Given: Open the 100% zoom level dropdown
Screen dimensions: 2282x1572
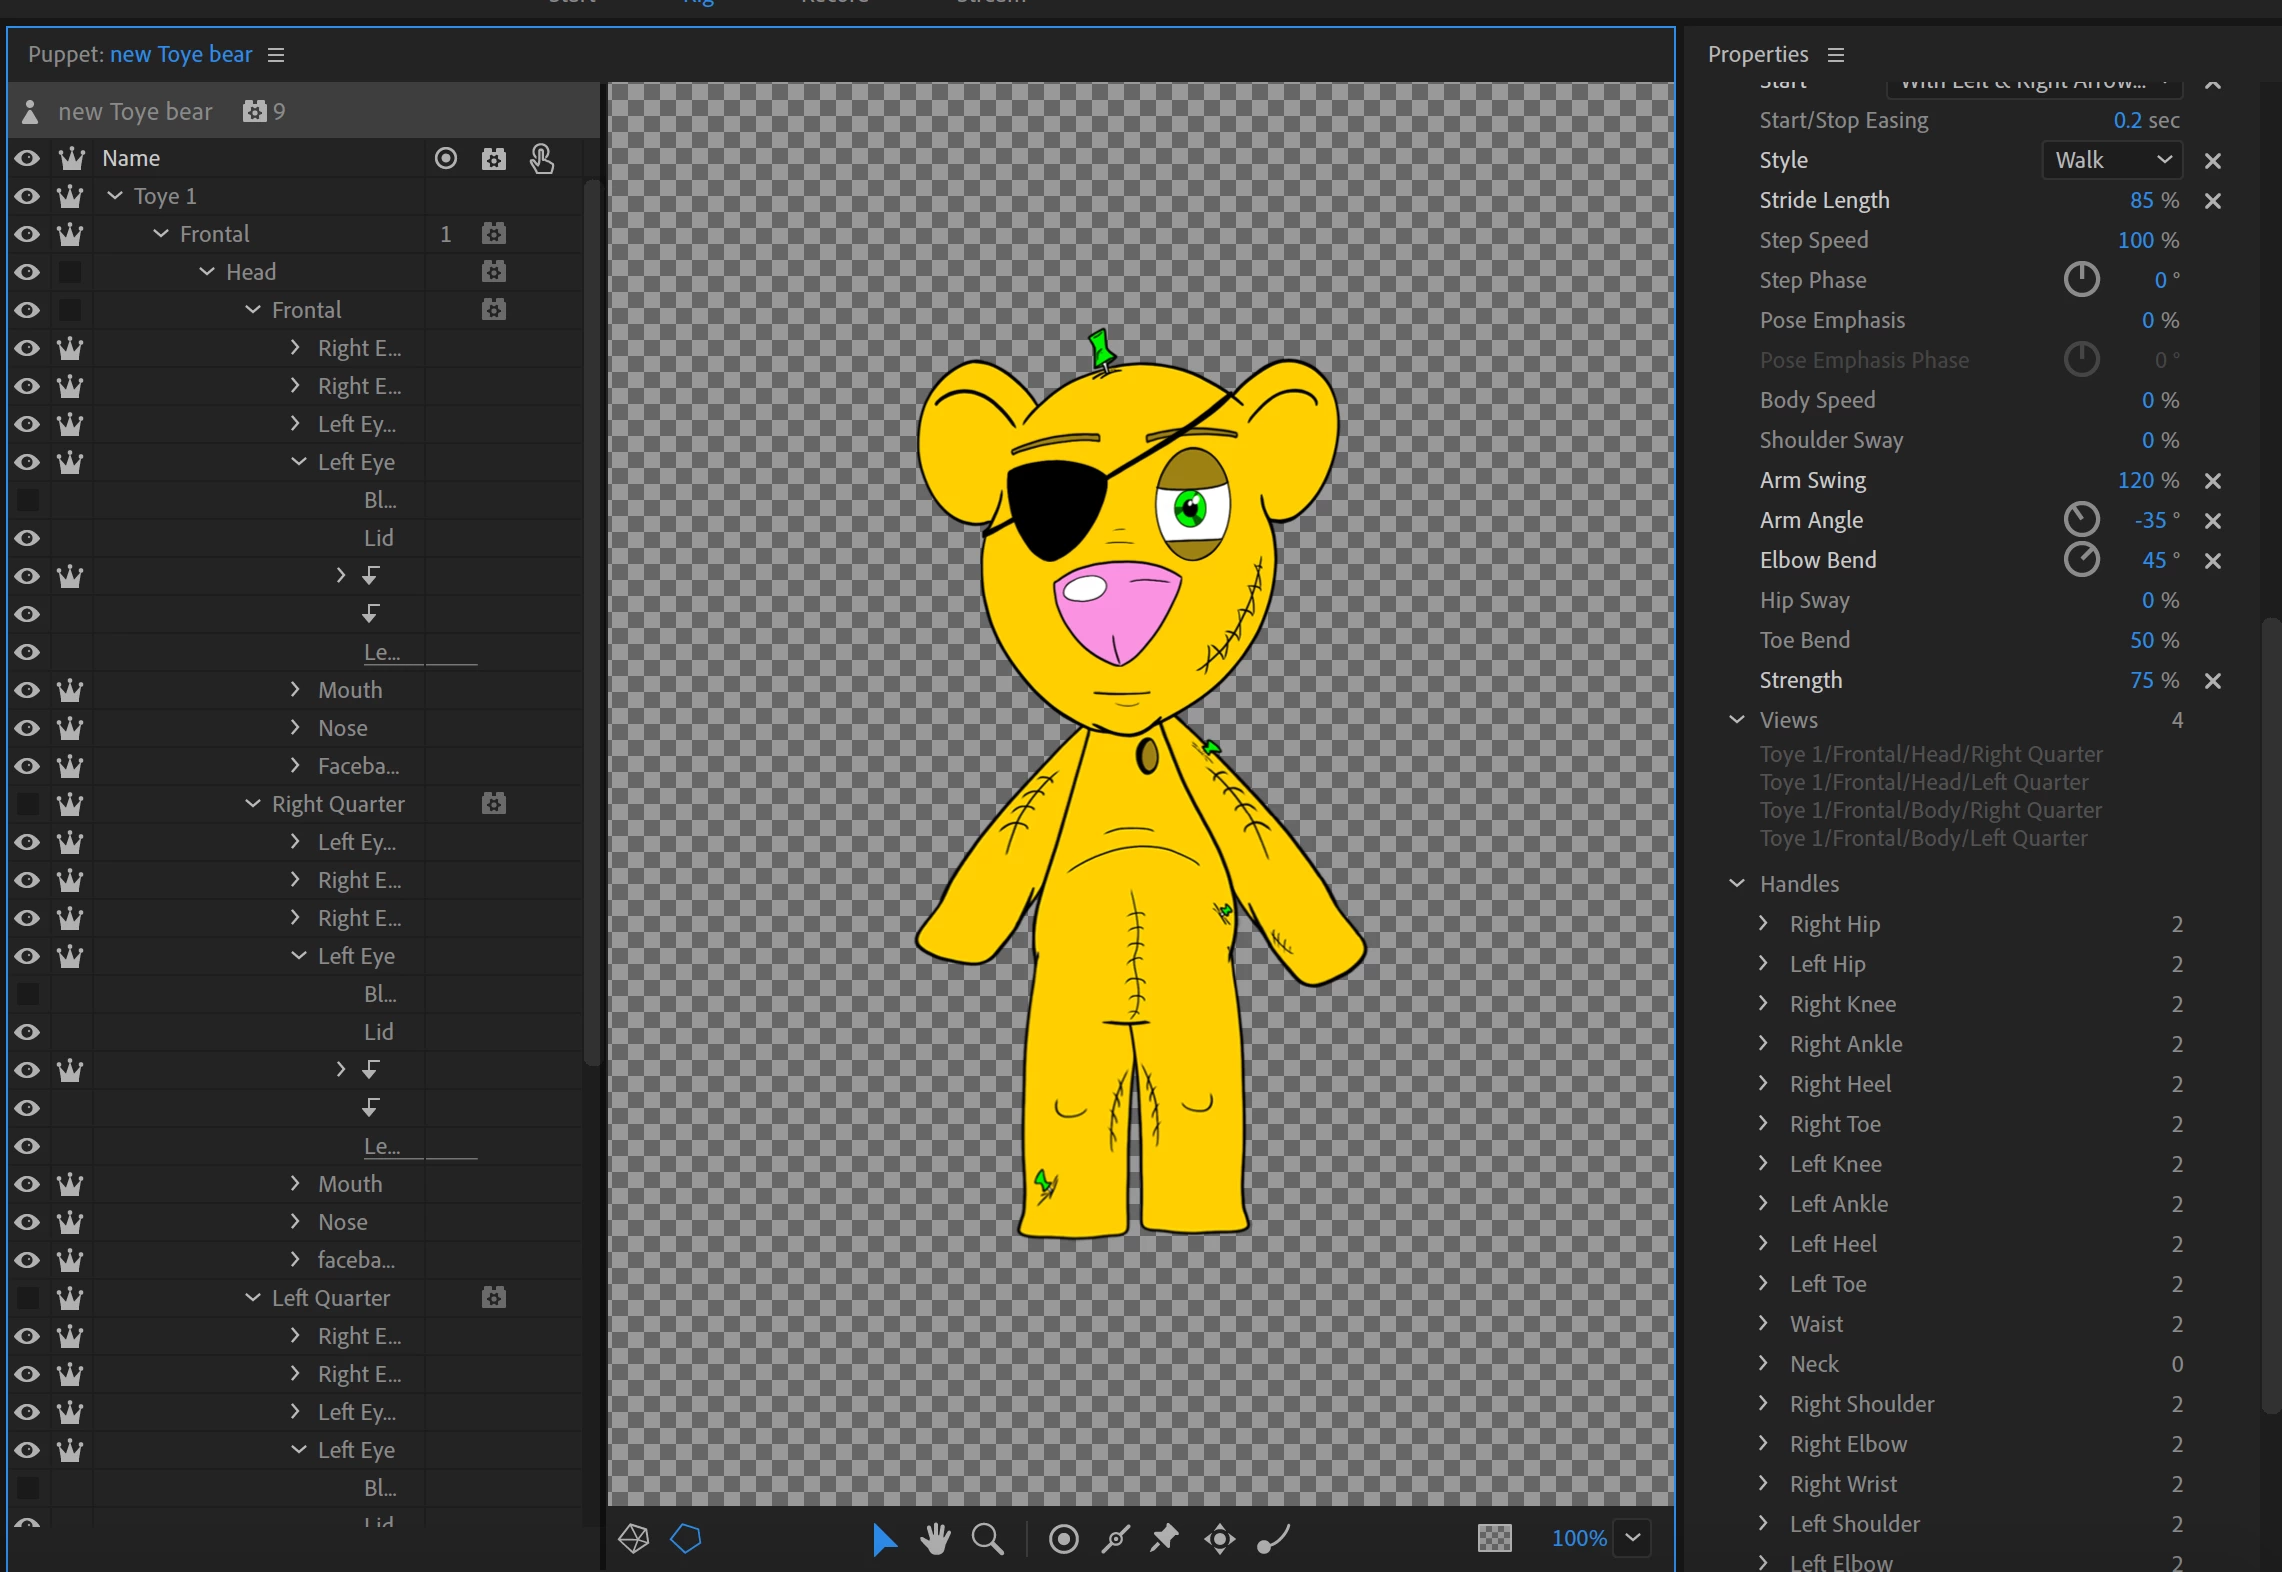Looking at the screenshot, I should (x=1633, y=1538).
